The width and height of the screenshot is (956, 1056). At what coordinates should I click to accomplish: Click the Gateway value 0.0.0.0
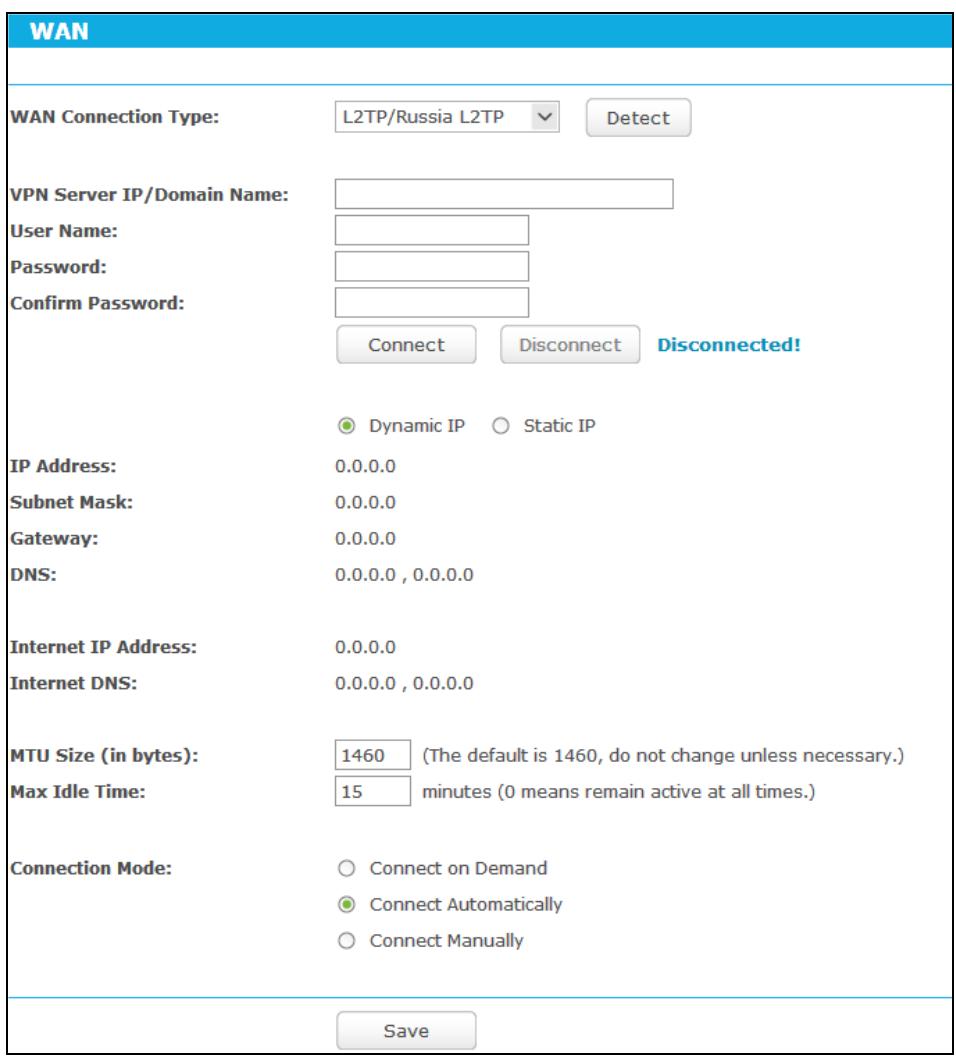click(x=366, y=539)
